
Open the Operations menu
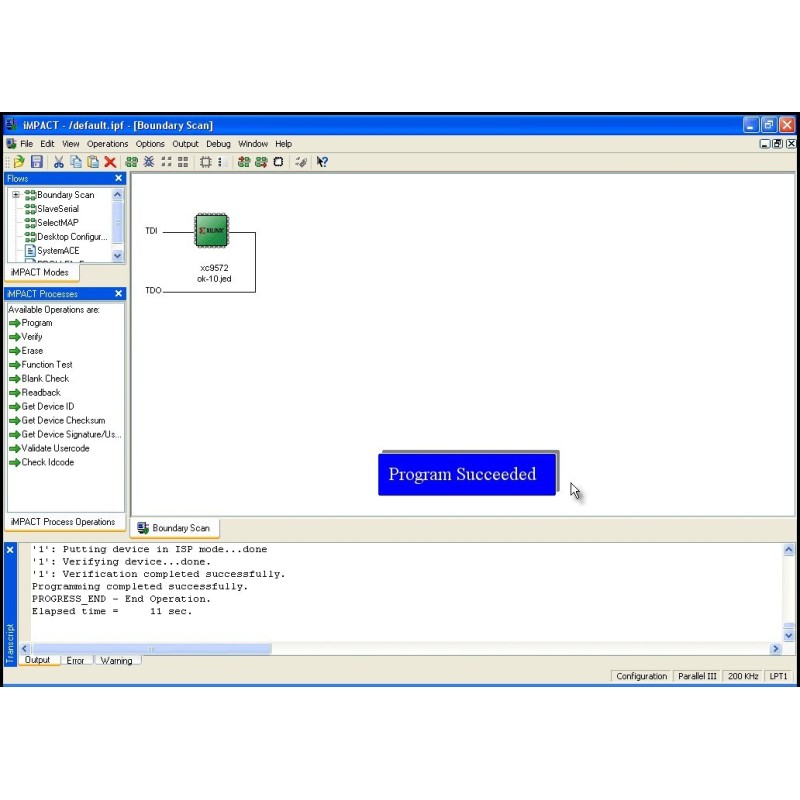[108, 144]
